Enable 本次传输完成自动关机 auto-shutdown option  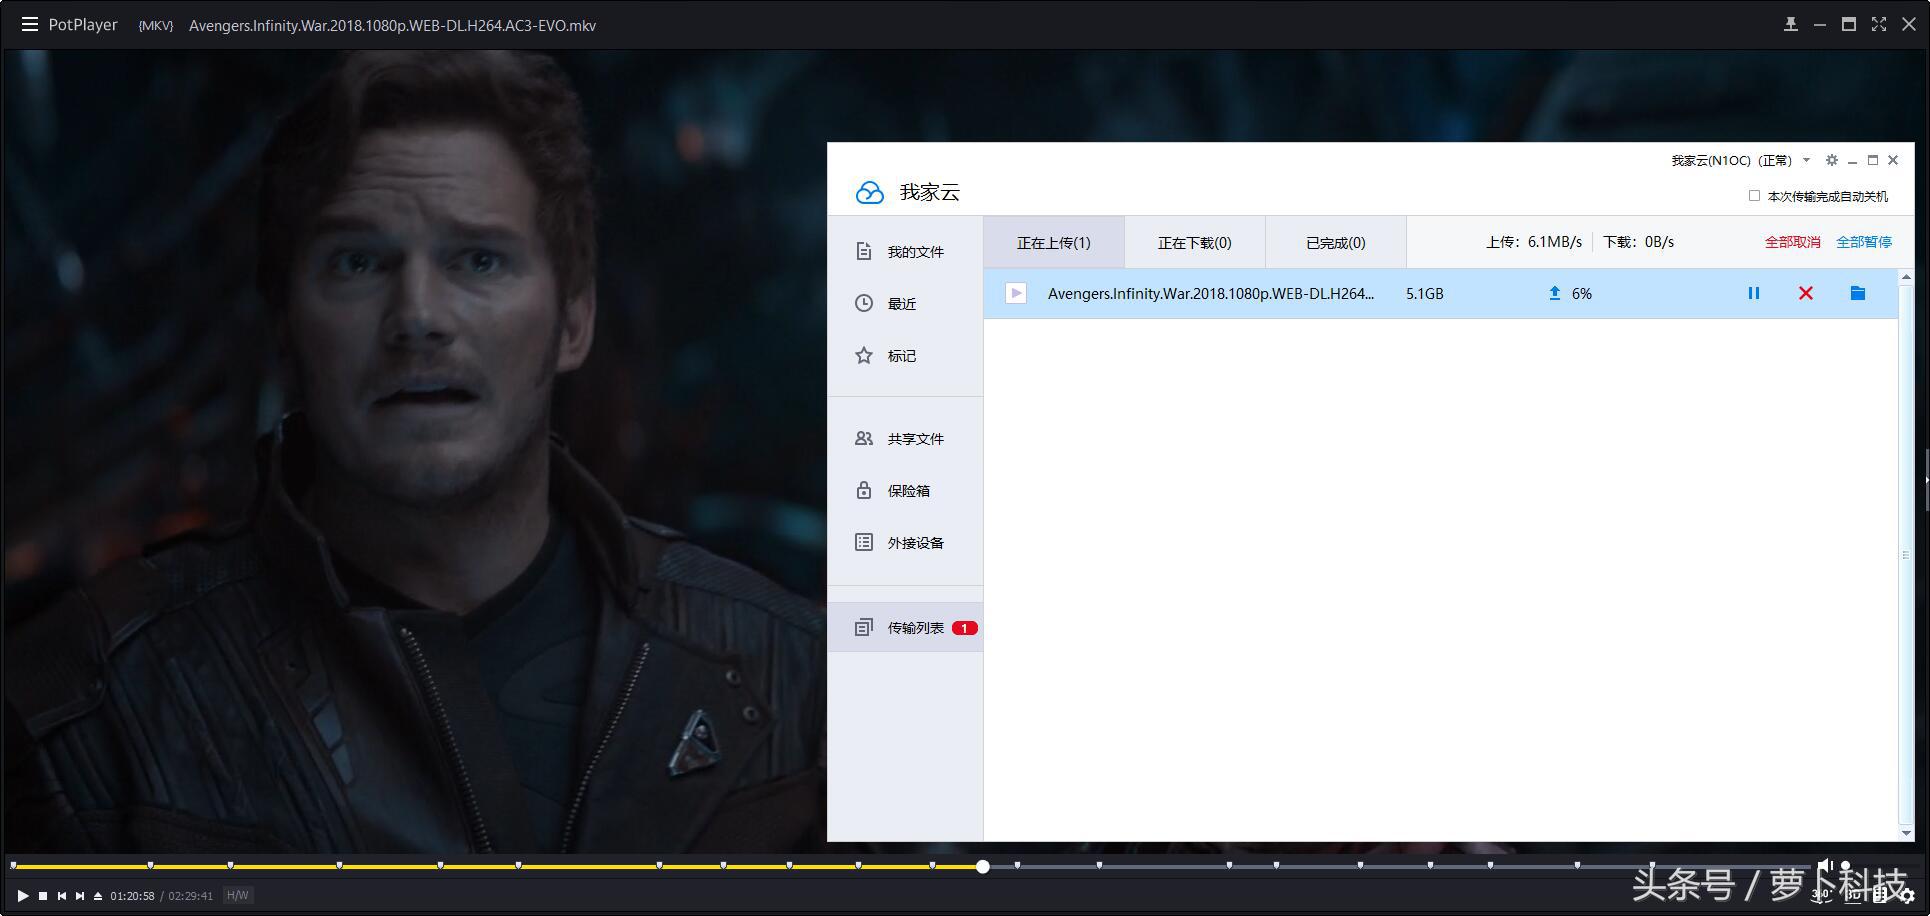point(1753,196)
